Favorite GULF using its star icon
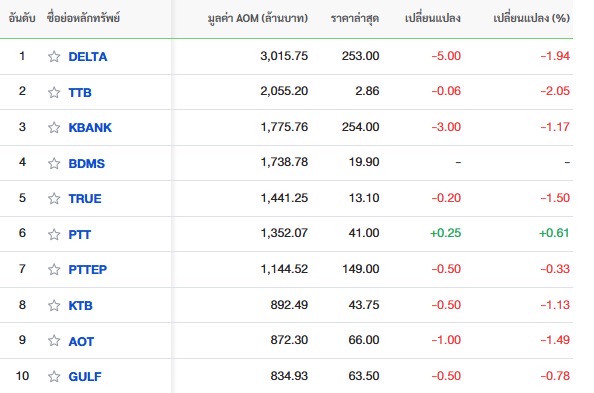The image size is (594, 393). tap(54, 376)
